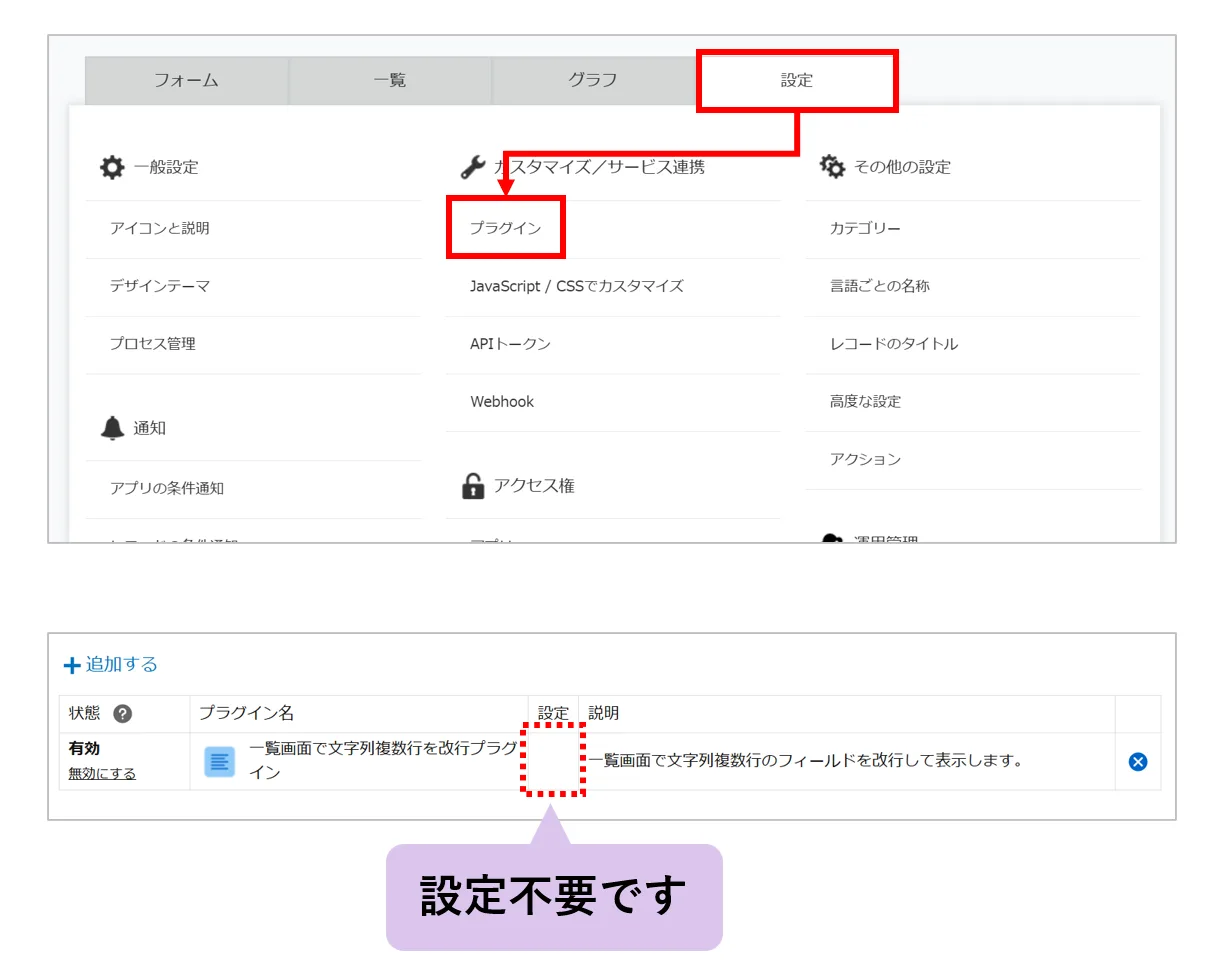
Task: Open アイコンと説明 settings
Action: coord(160,228)
